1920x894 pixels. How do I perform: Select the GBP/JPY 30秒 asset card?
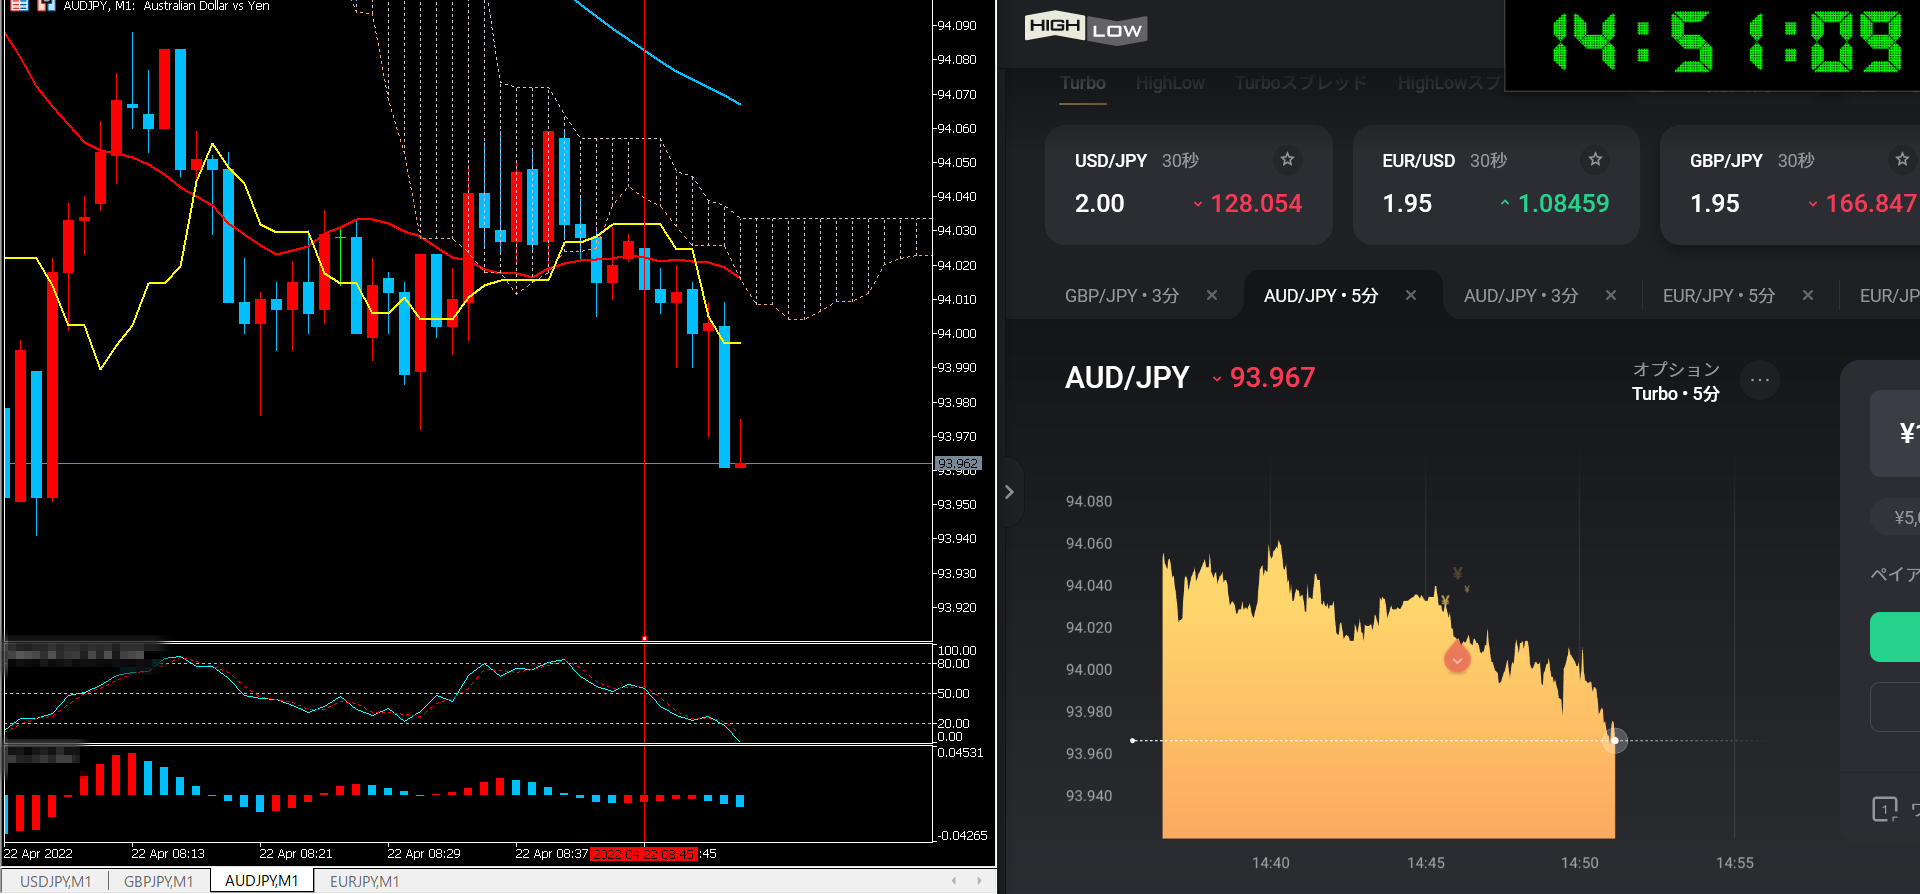coord(1790,185)
